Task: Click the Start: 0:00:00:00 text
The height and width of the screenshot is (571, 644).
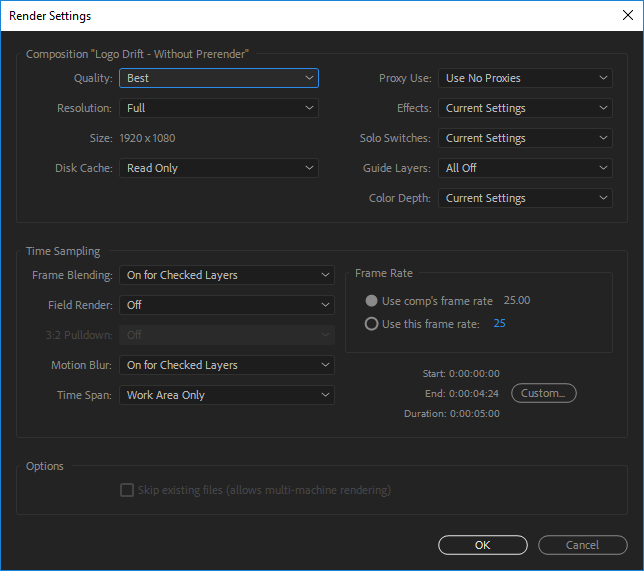Action: [461, 373]
